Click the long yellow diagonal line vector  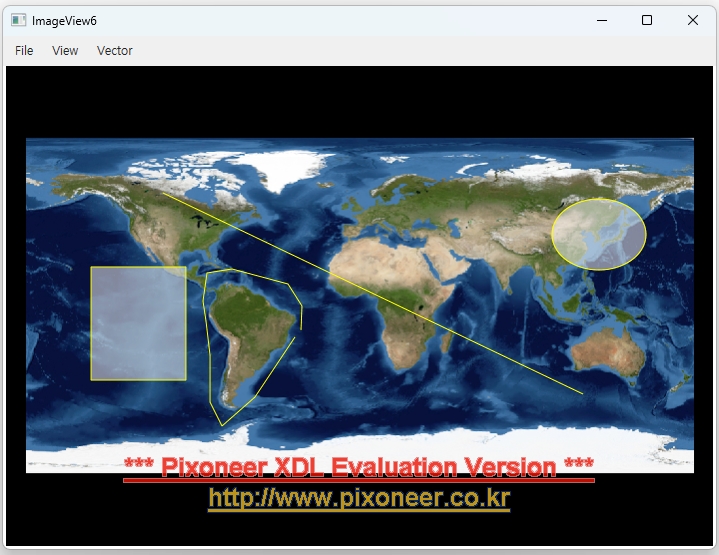pyautogui.click(x=373, y=293)
